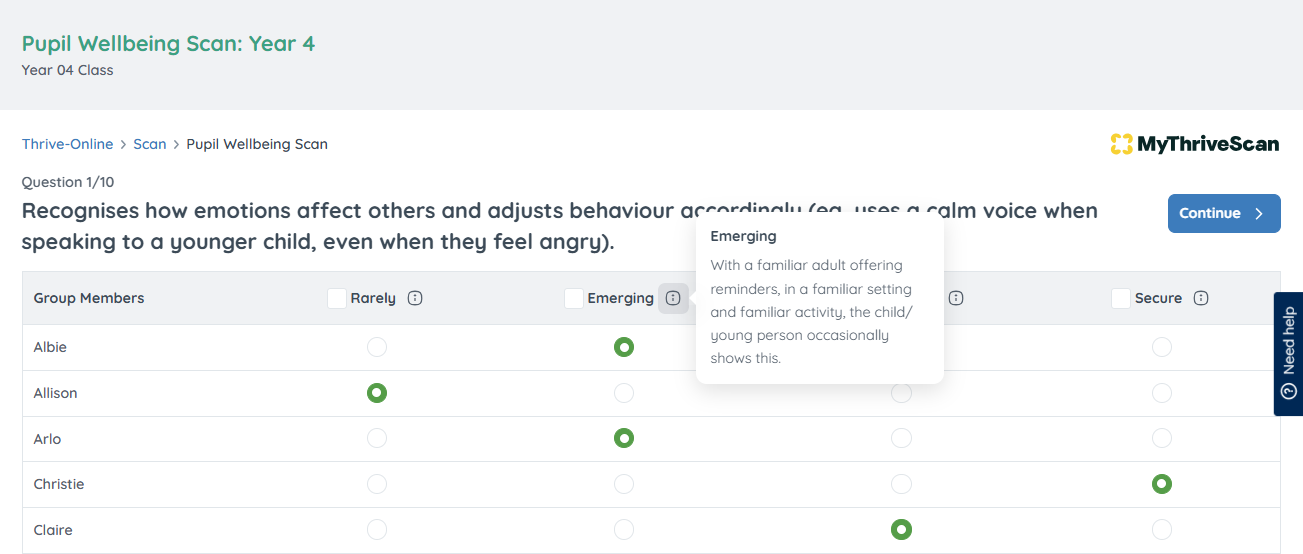The width and height of the screenshot is (1303, 554).
Task: Open Thrive-Online breadcrumb link
Action: pyautogui.click(x=68, y=144)
